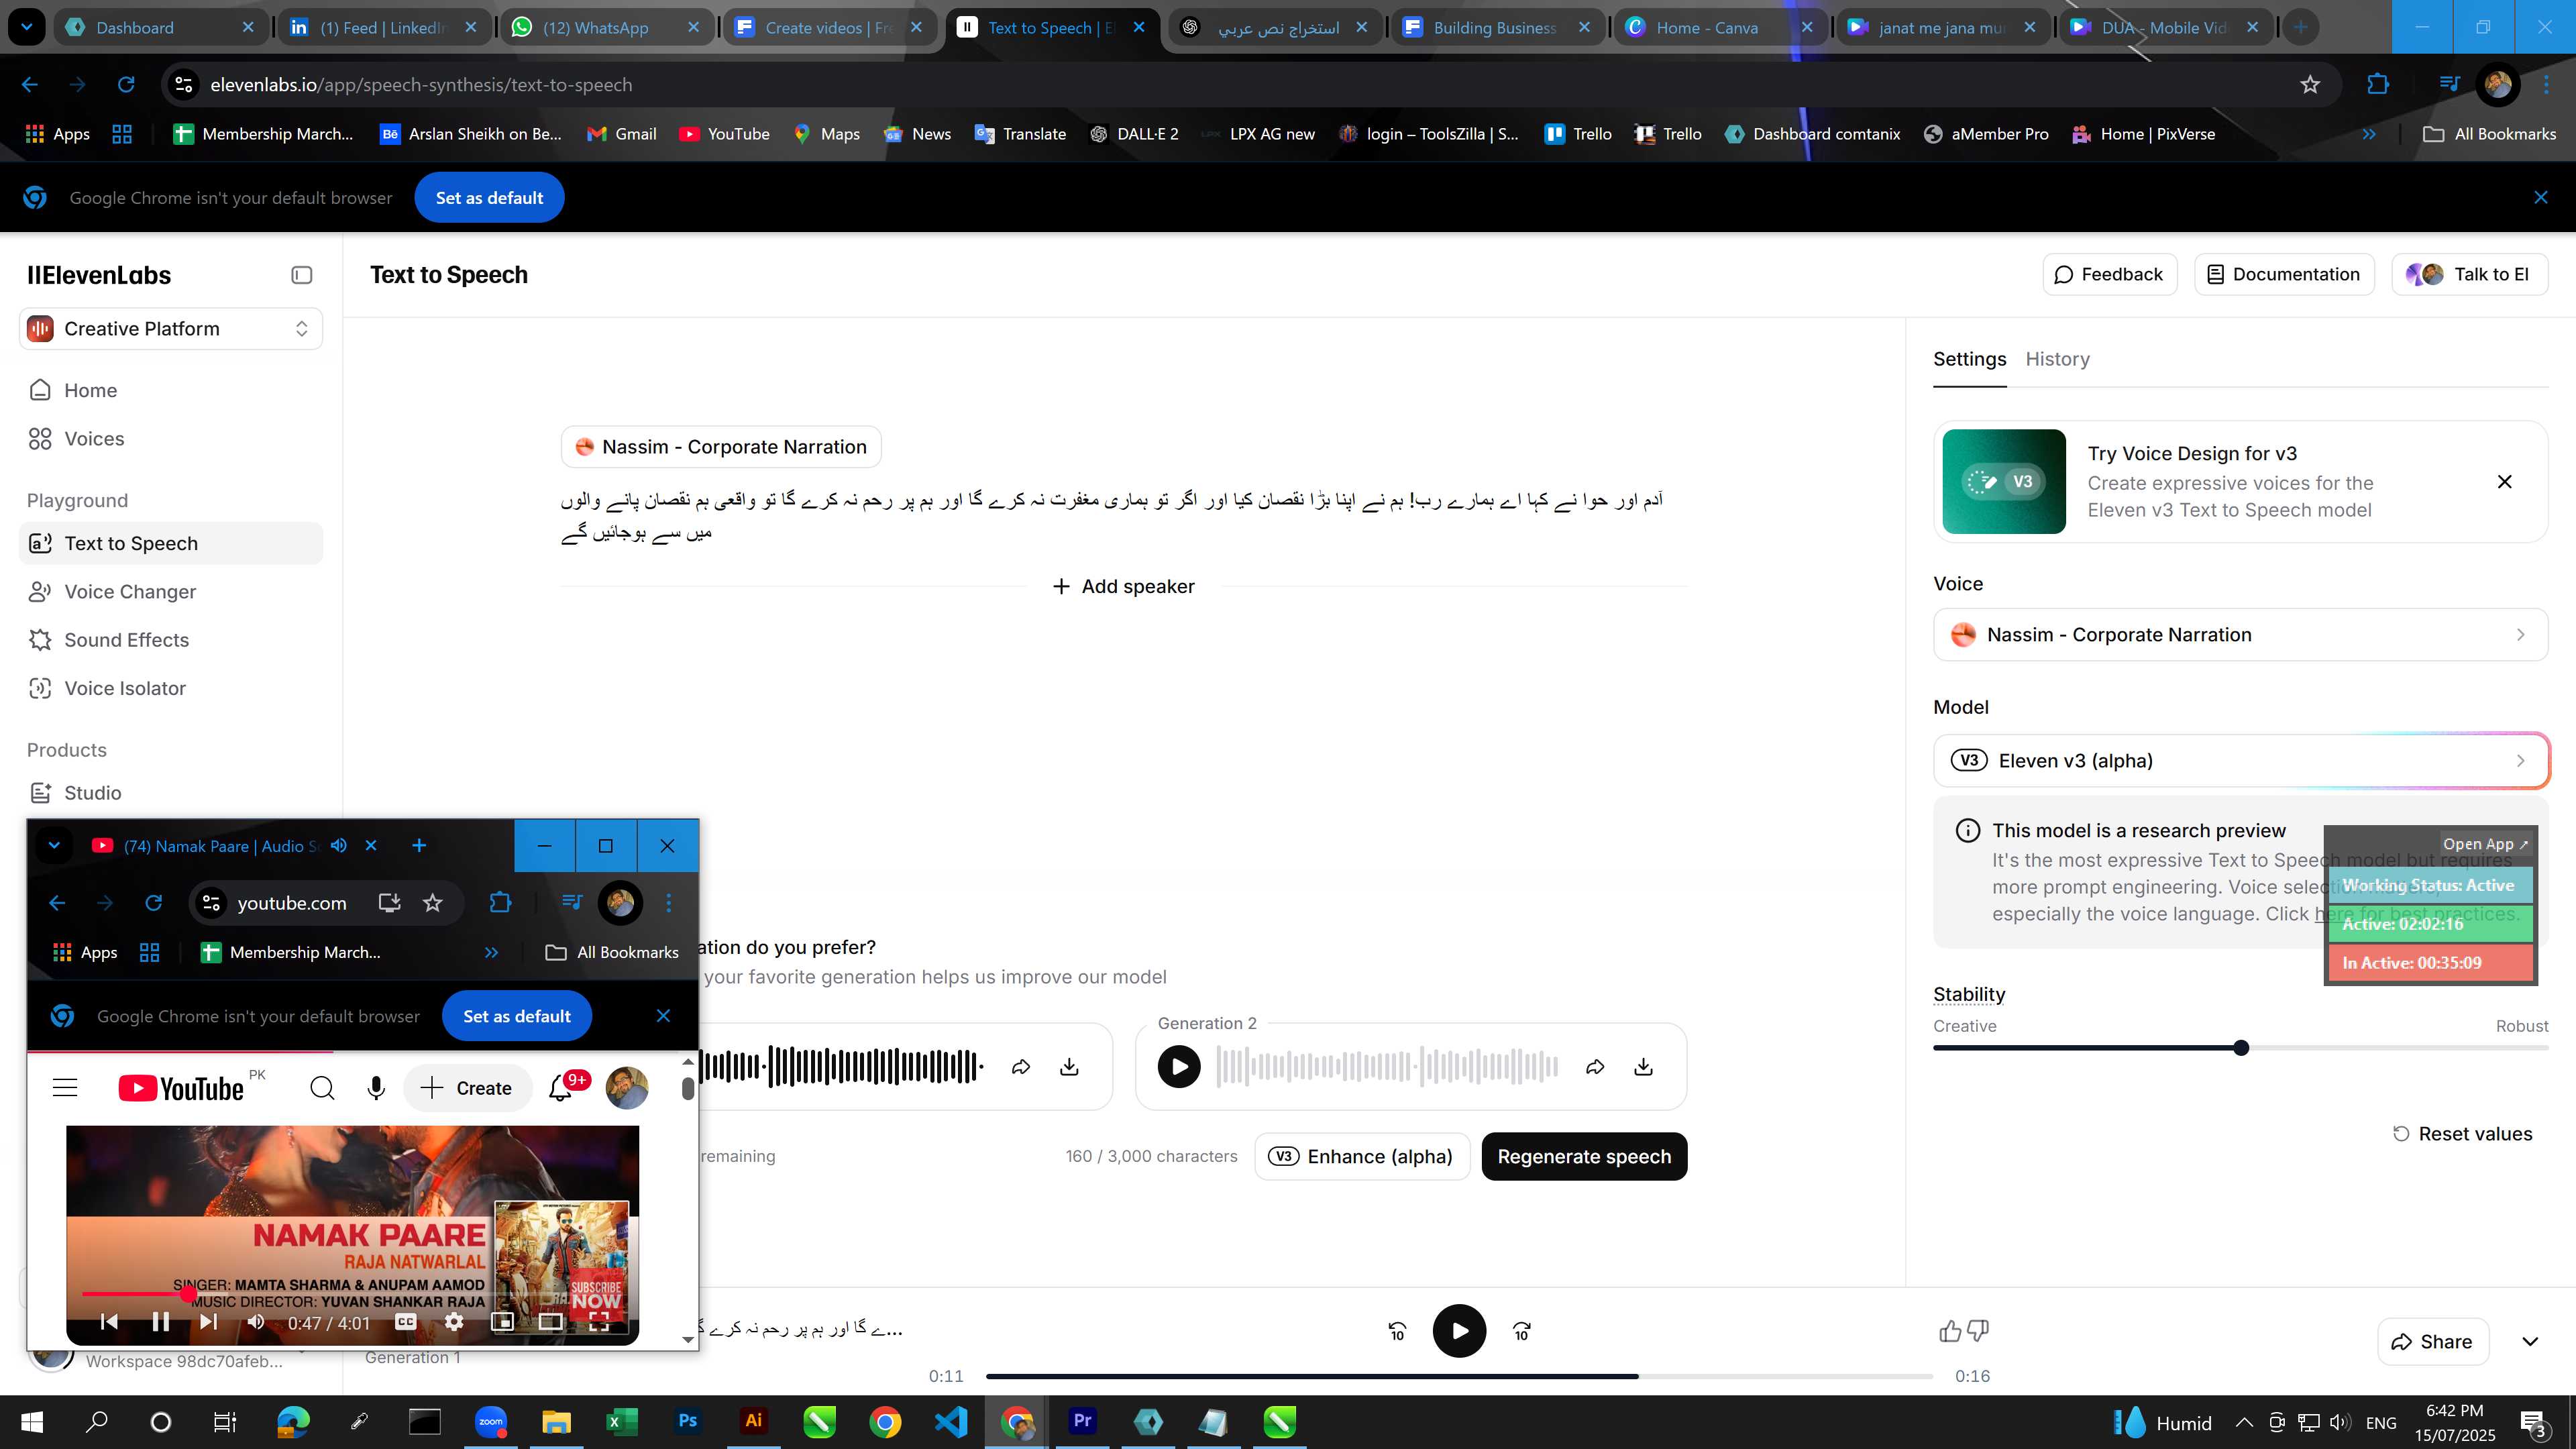Adjust the Stability slider handle
The image size is (2576, 1449).
coord(2241,1048)
